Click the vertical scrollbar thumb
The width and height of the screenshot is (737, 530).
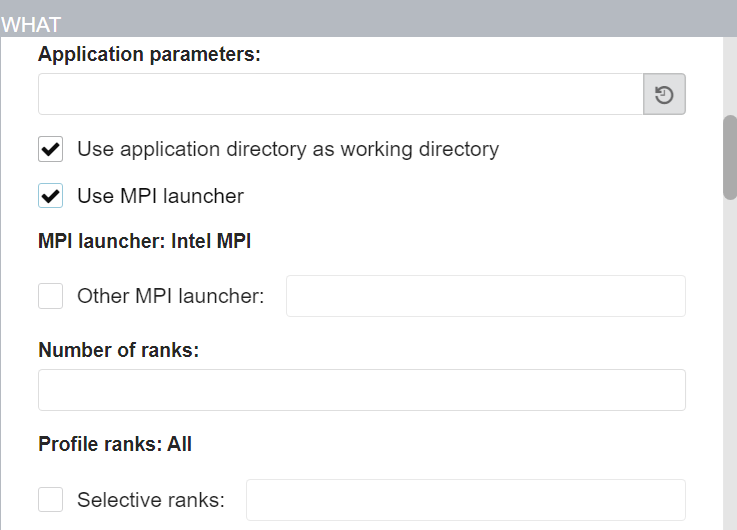pos(730,157)
